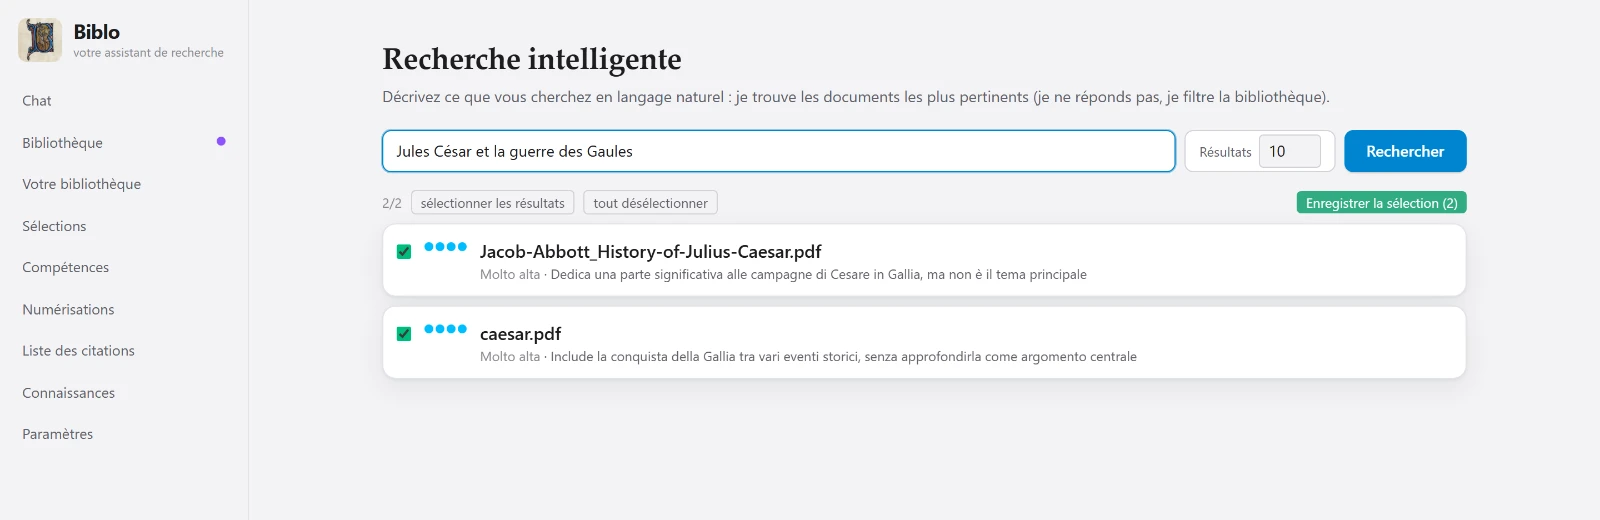
Task: Open the Chat section
Action: (x=37, y=101)
